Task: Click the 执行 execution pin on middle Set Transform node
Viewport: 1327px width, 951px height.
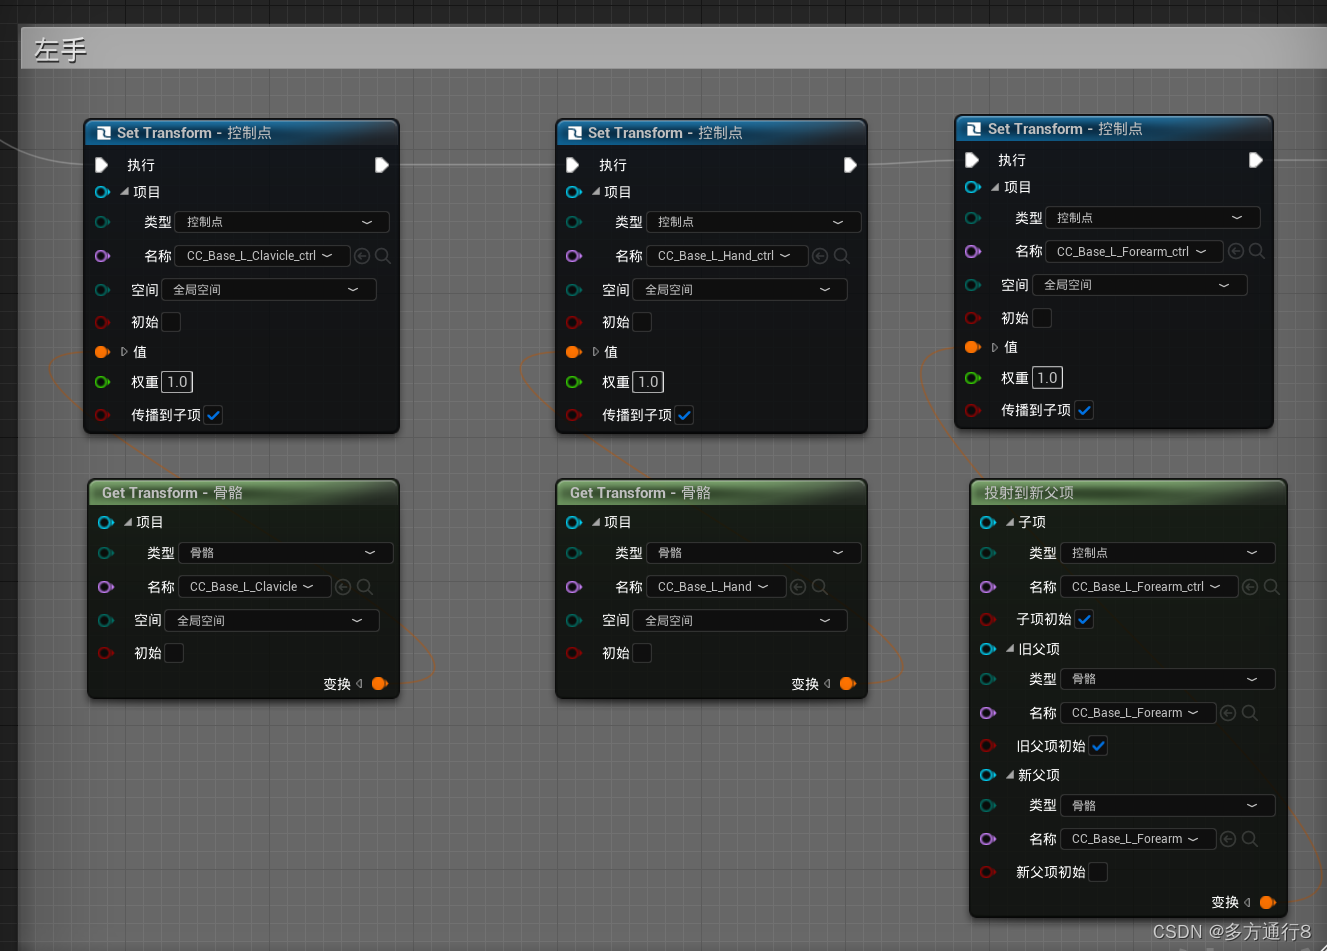Action: coord(574,165)
